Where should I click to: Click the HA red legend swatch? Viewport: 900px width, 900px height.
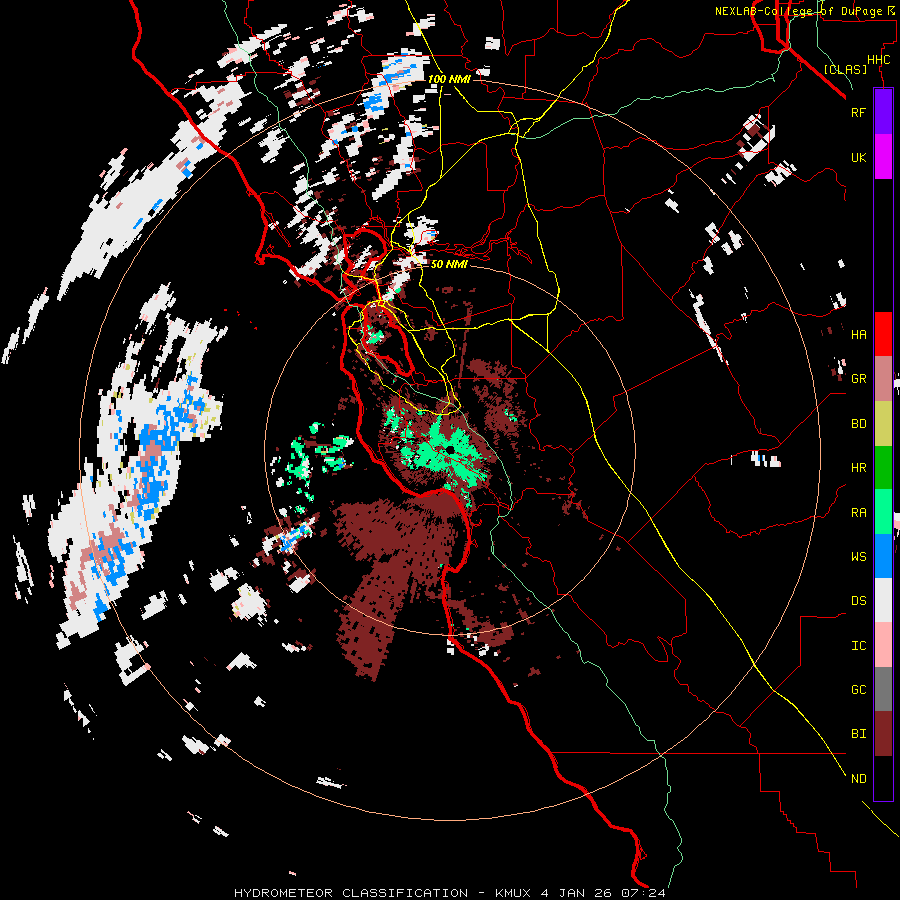(x=883, y=334)
